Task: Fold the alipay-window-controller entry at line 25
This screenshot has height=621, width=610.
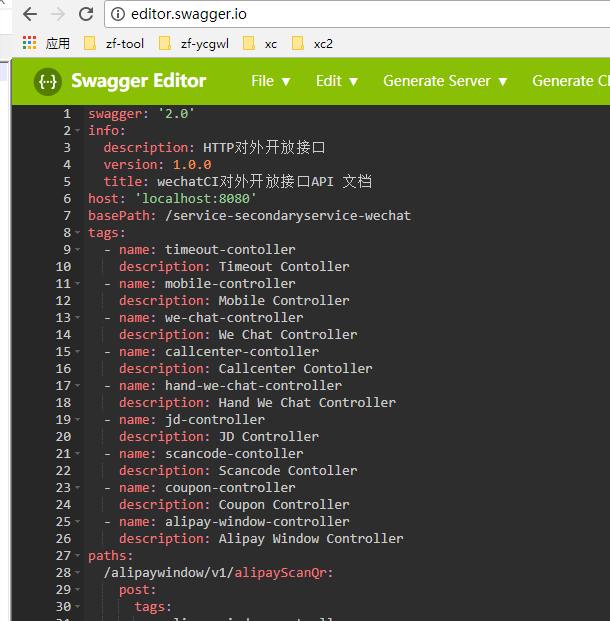Action: (x=78, y=522)
